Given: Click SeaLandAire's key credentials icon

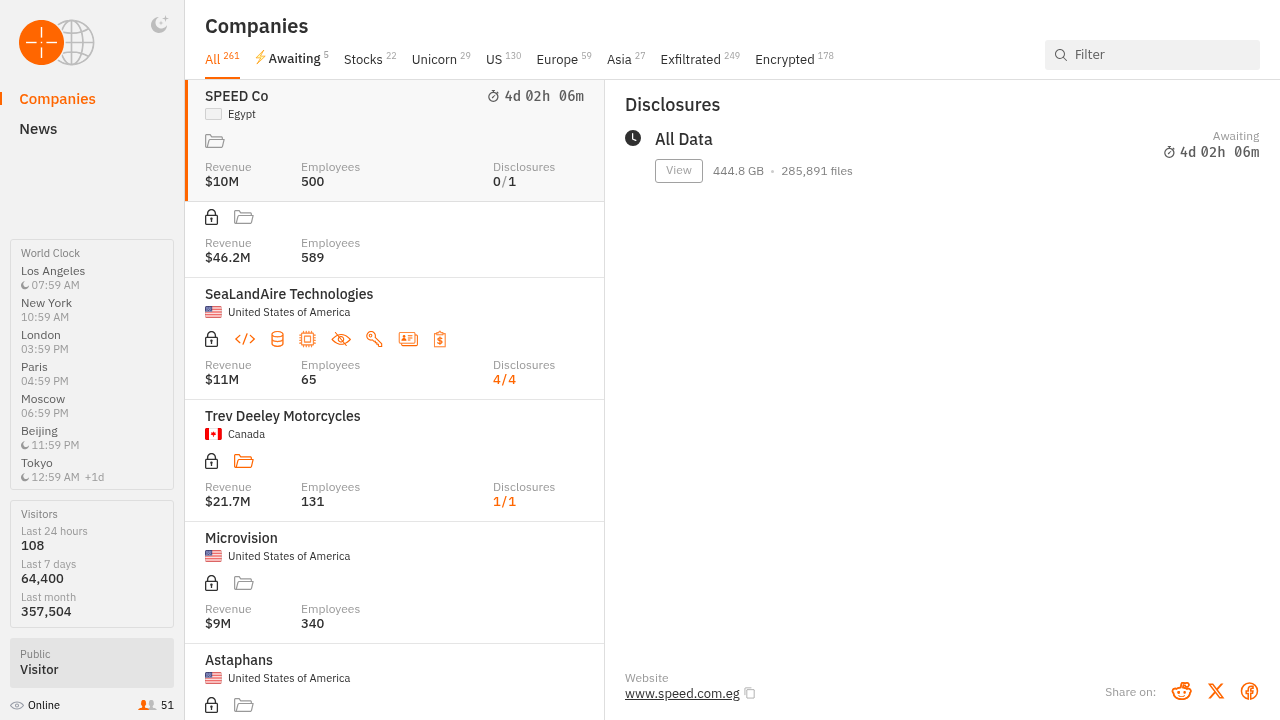Looking at the screenshot, I should pos(374,339).
